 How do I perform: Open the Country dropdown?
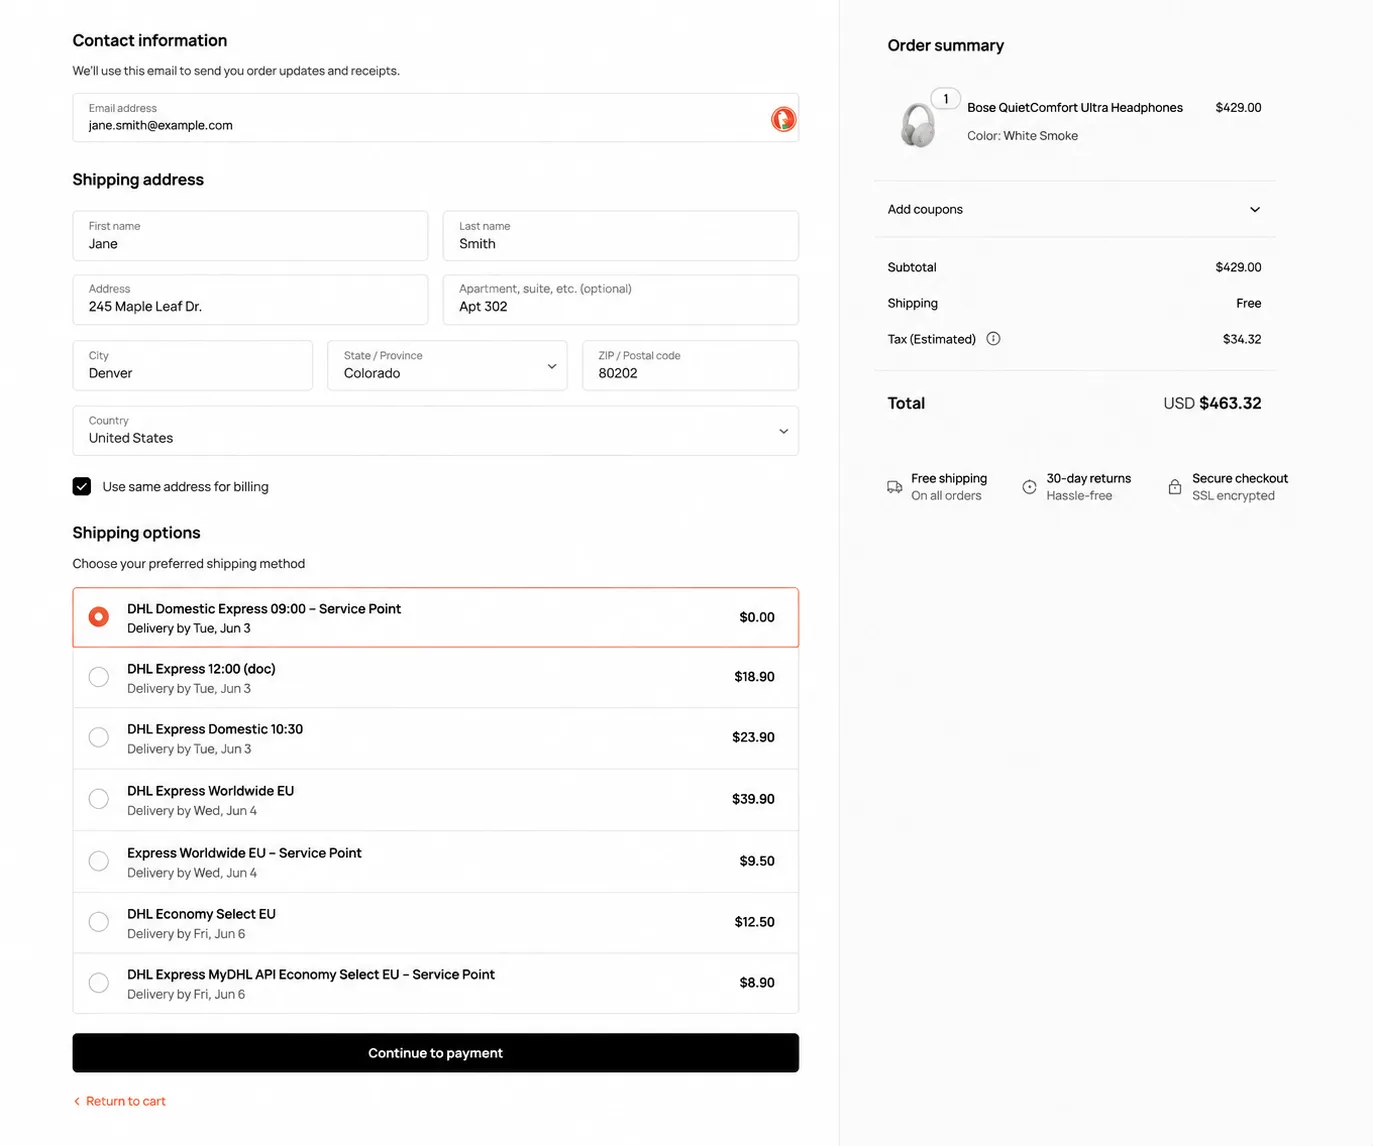(x=435, y=431)
